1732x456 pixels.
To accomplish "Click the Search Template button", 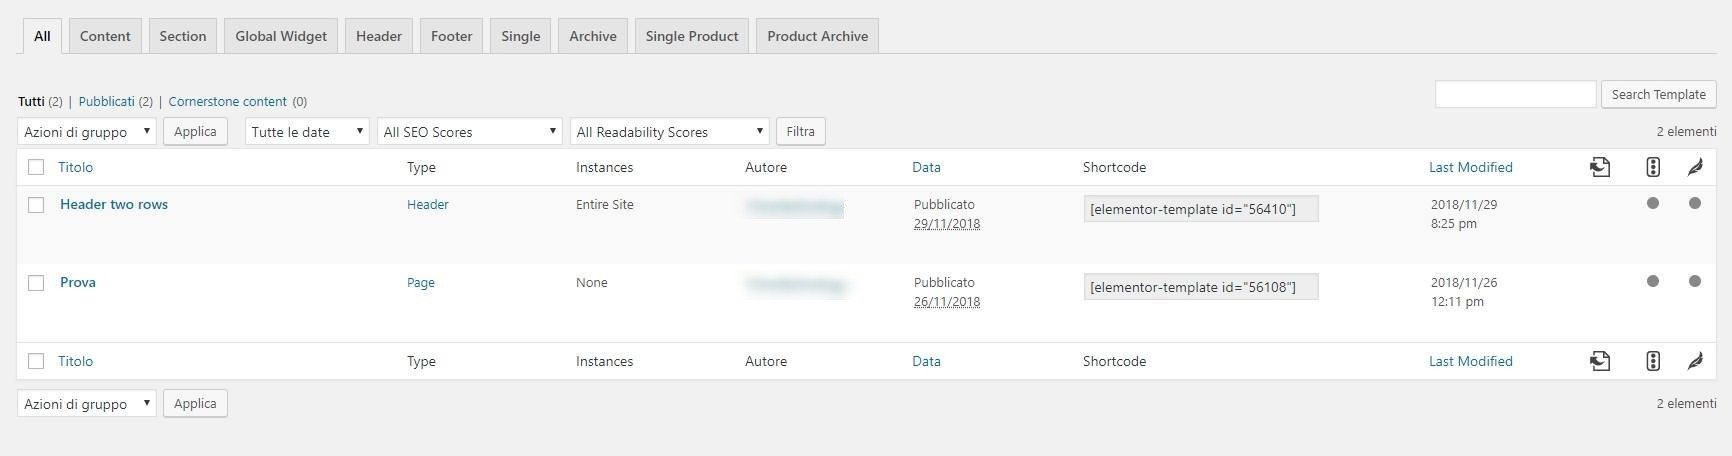I will pos(1658,94).
